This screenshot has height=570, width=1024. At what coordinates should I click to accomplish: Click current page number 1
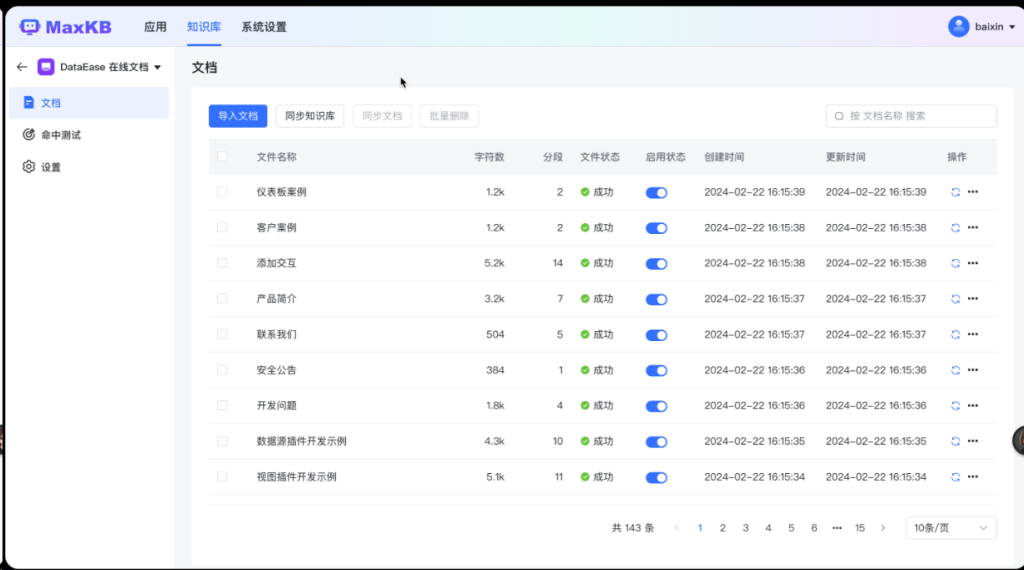[x=699, y=528]
